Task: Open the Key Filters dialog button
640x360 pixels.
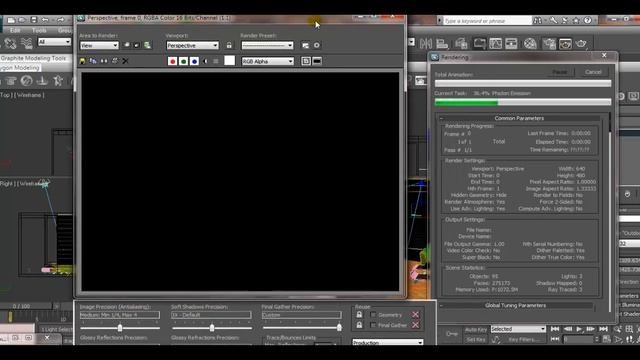Action: (523, 339)
